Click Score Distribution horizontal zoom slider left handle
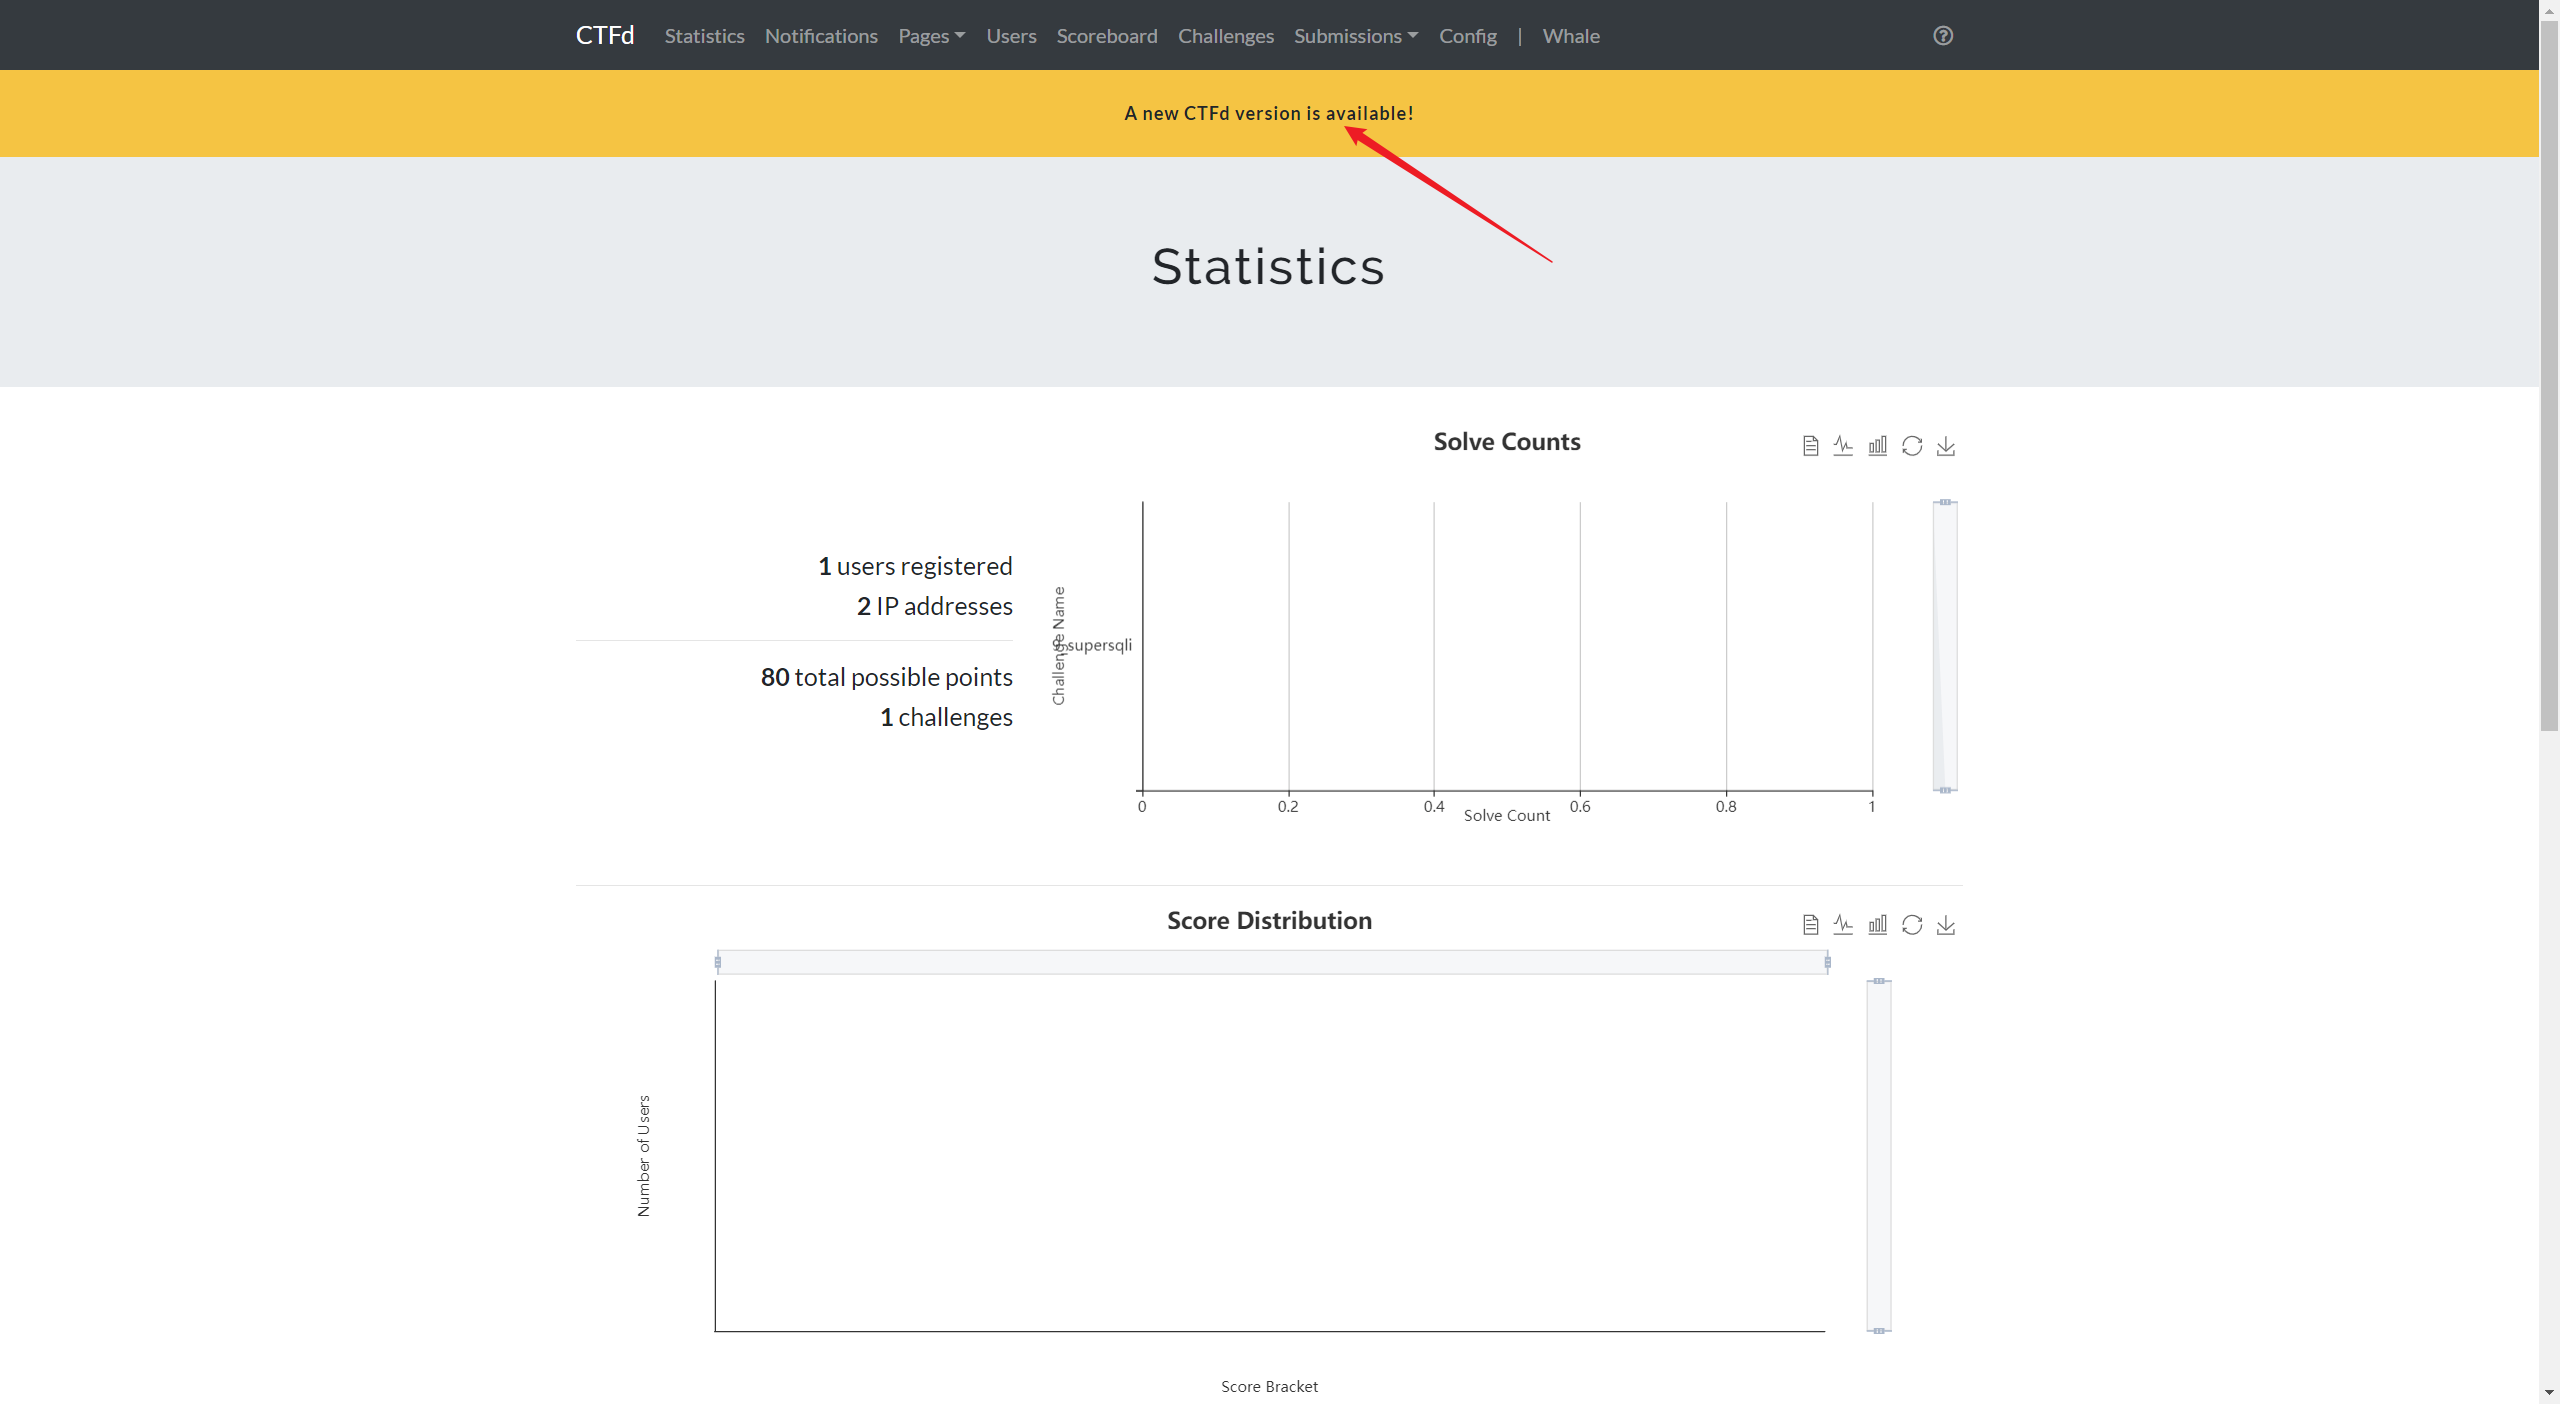This screenshot has width=2560, height=1404. [717, 962]
